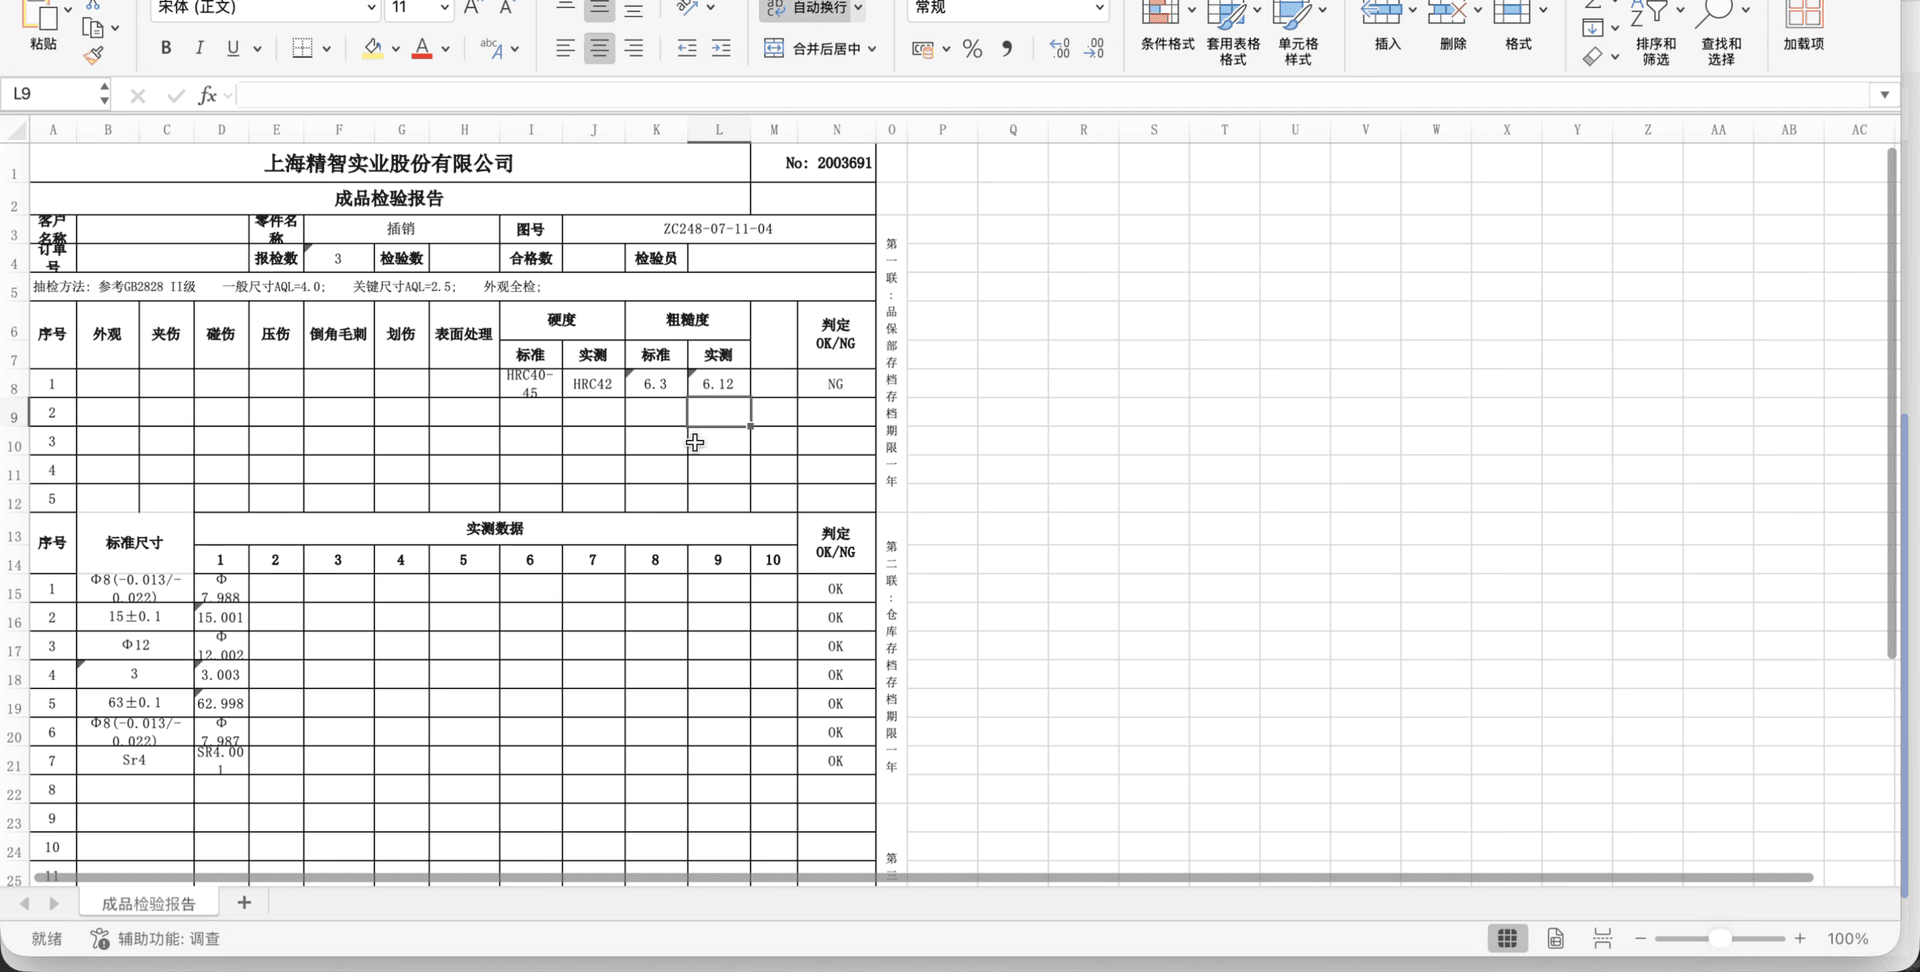Click the Clear eraser icon
This screenshot has height=972, width=1920.
(x=1593, y=57)
